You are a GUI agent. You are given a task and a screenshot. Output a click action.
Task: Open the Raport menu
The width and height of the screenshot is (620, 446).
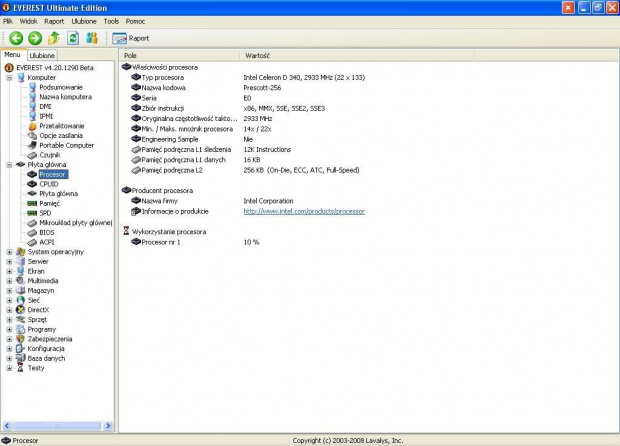(x=54, y=21)
